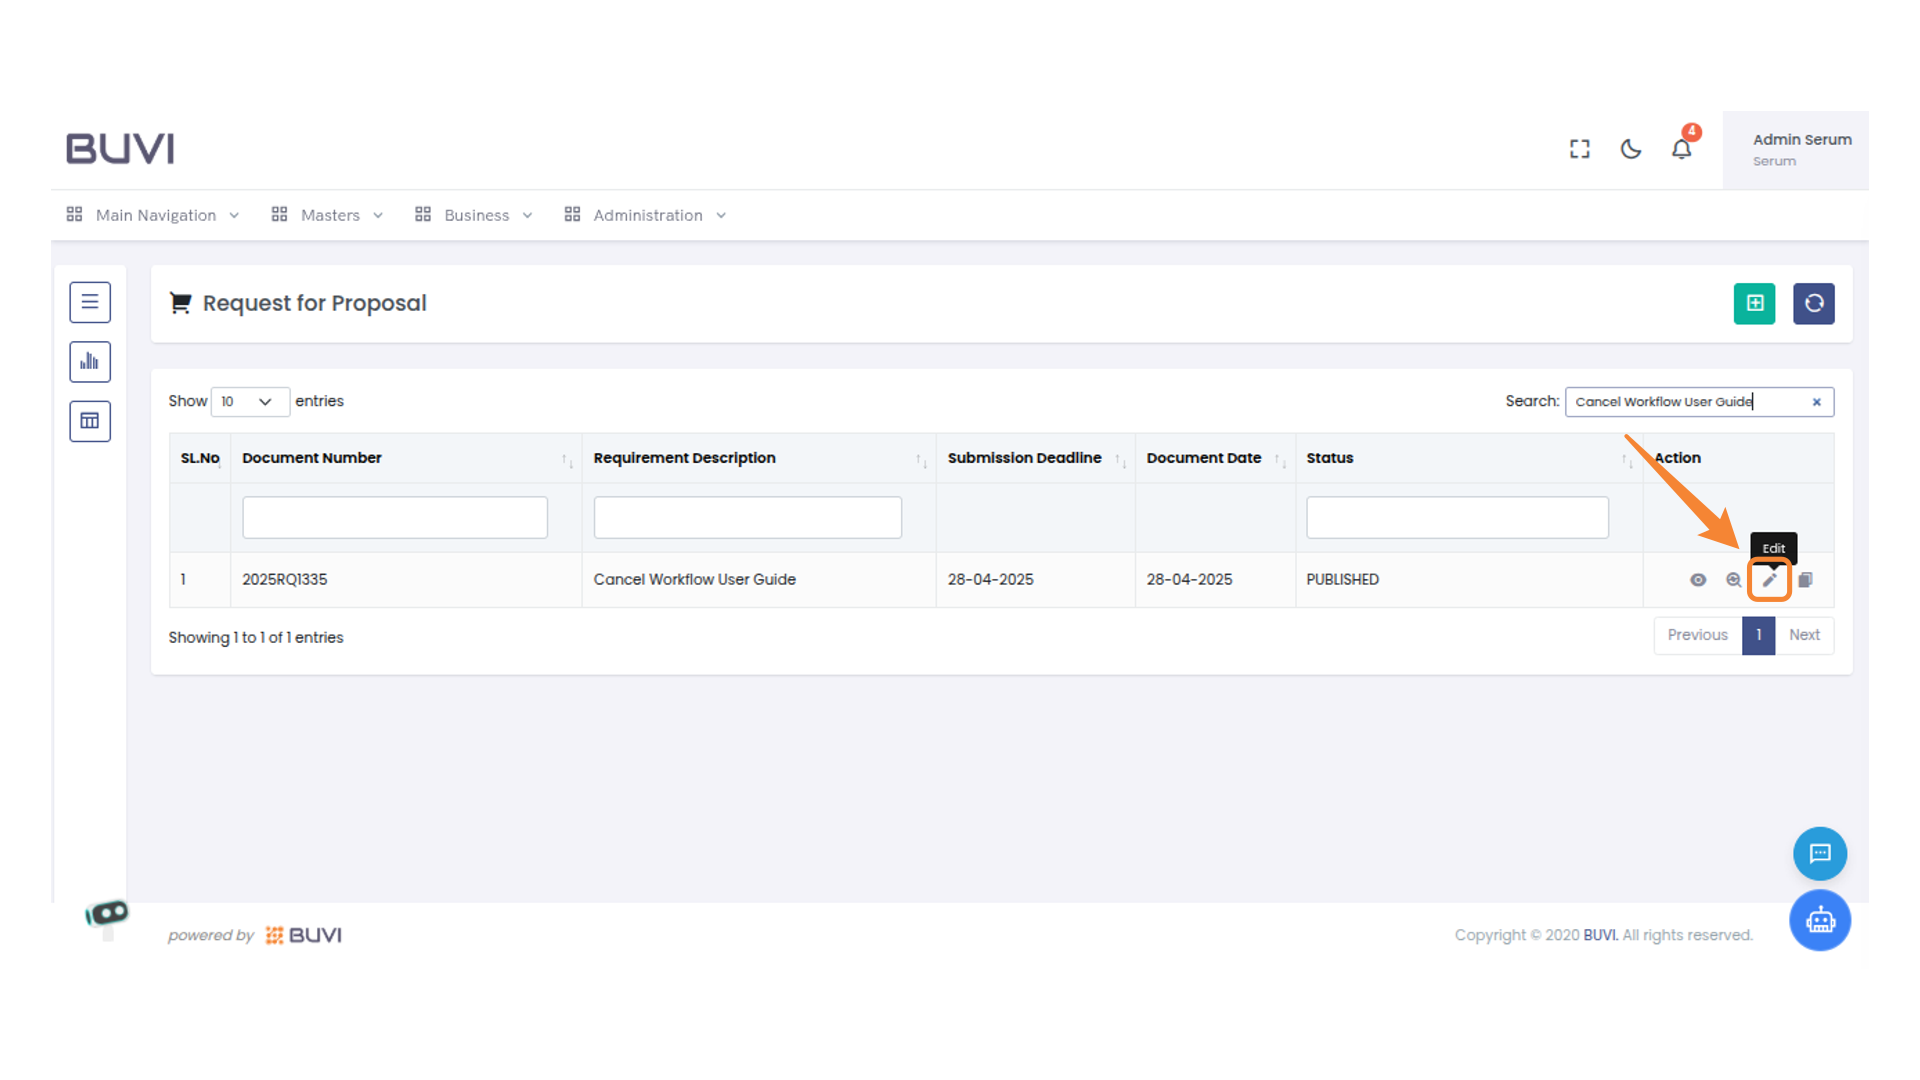The width and height of the screenshot is (1920, 1080).
Task: Click the green add new RFP button
Action: tap(1754, 303)
